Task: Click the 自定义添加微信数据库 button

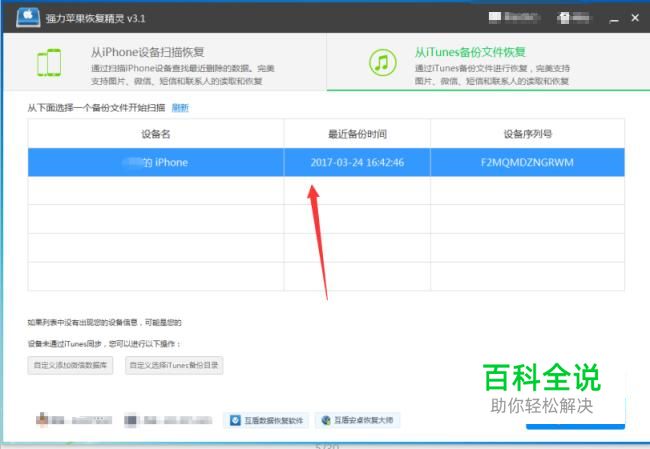Action: click(x=70, y=365)
